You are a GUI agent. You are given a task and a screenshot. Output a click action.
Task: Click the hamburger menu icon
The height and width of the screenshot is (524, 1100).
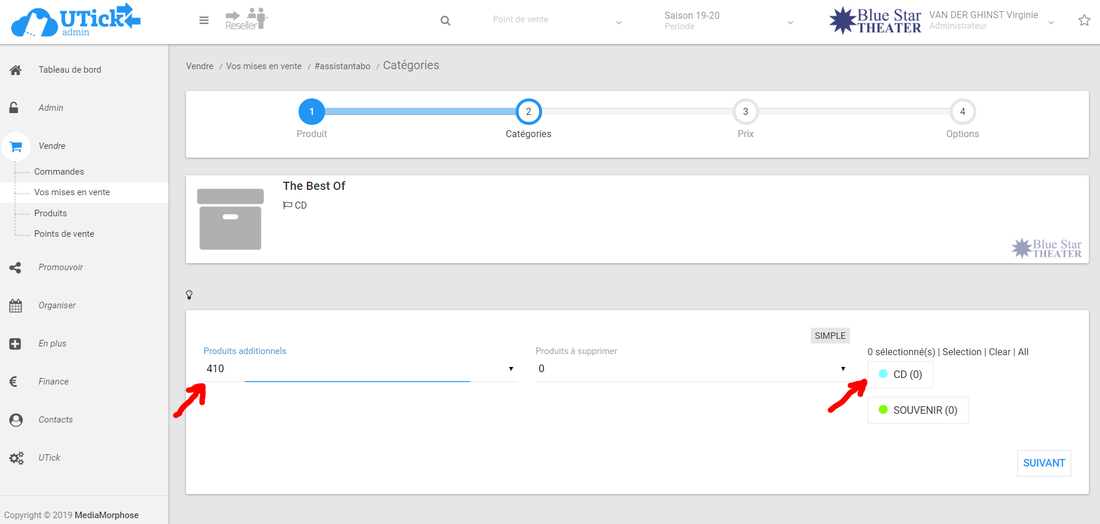[204, 20]
